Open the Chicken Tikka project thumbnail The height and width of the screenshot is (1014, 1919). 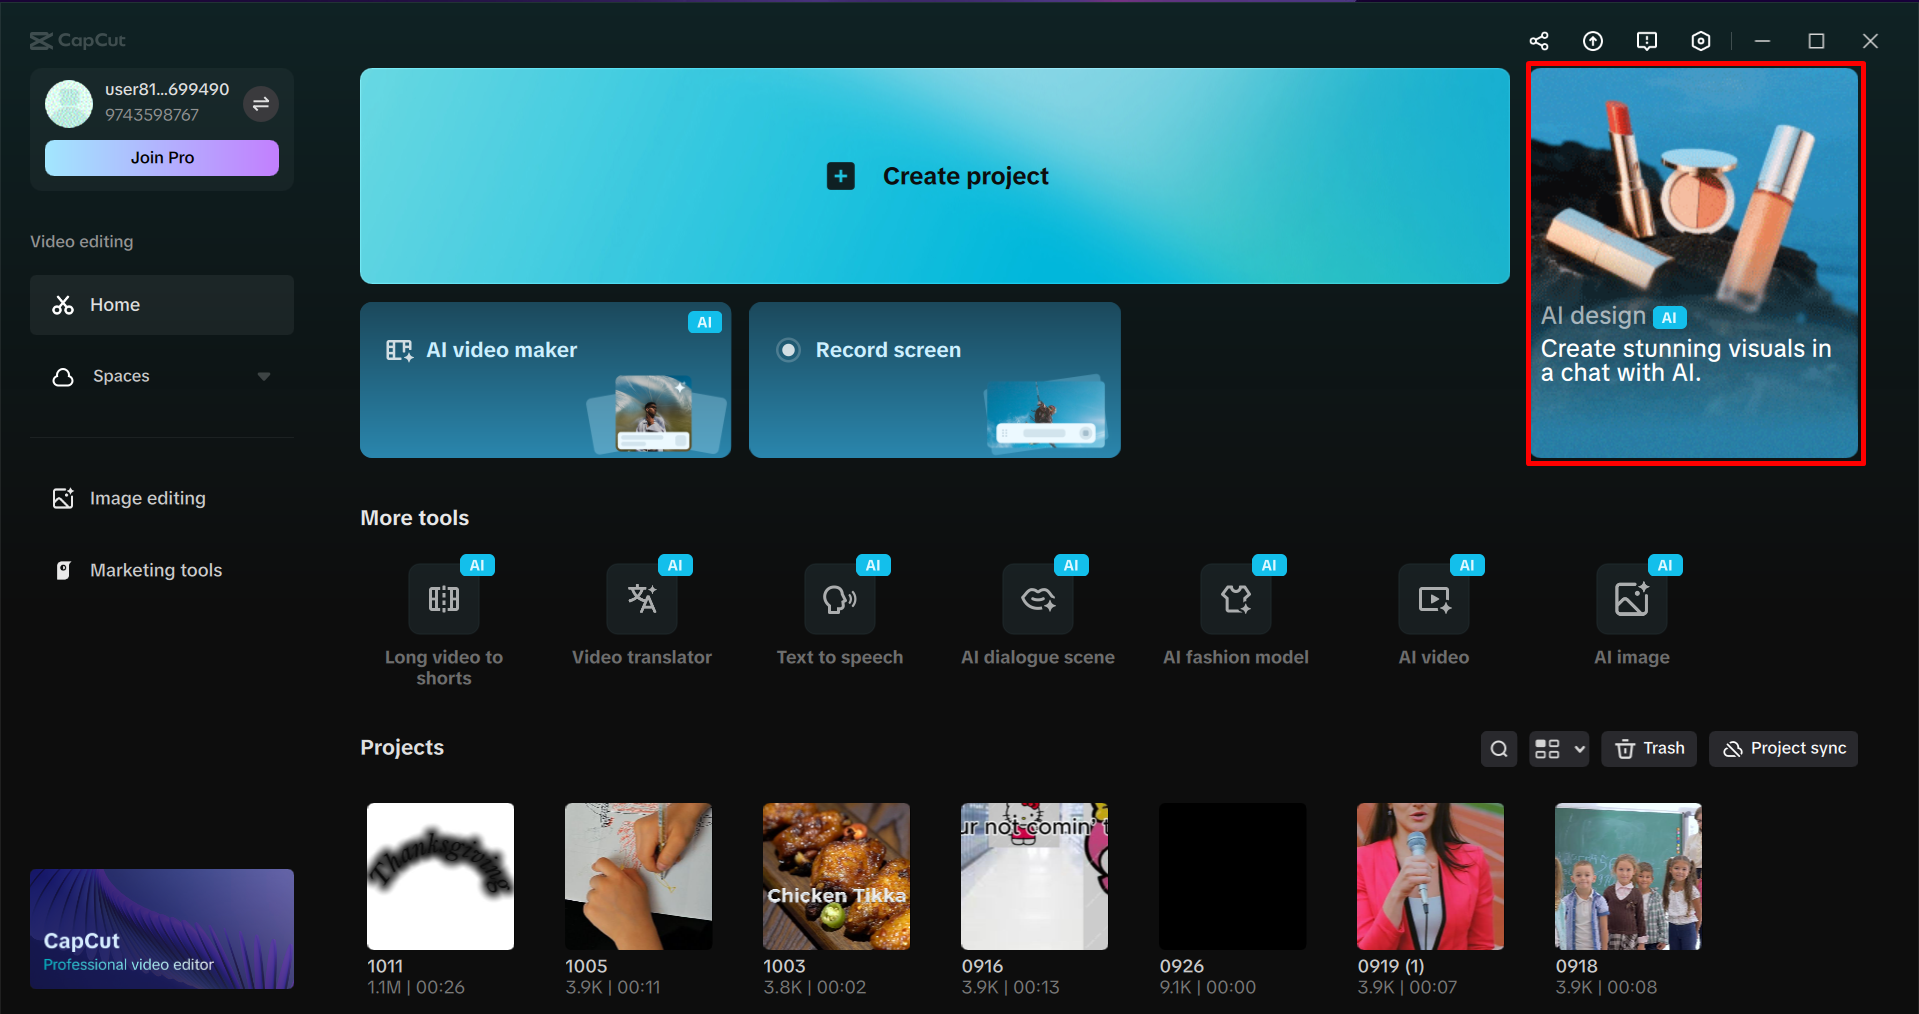click(836, 877)
